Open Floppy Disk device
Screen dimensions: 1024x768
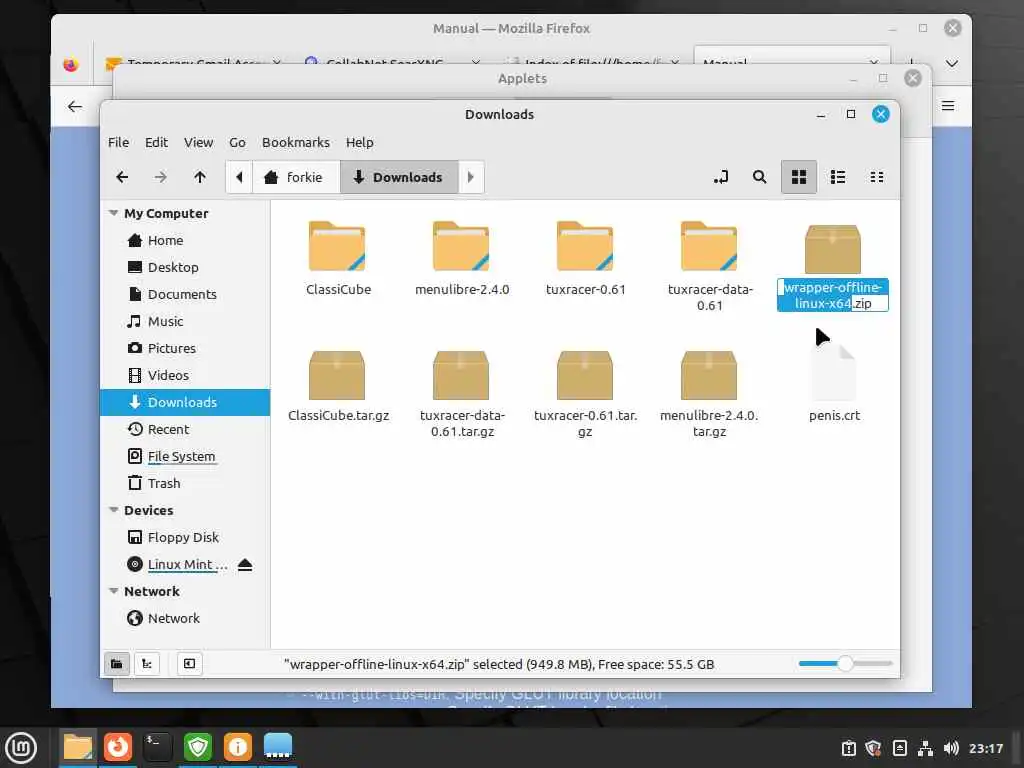point(185,537)
